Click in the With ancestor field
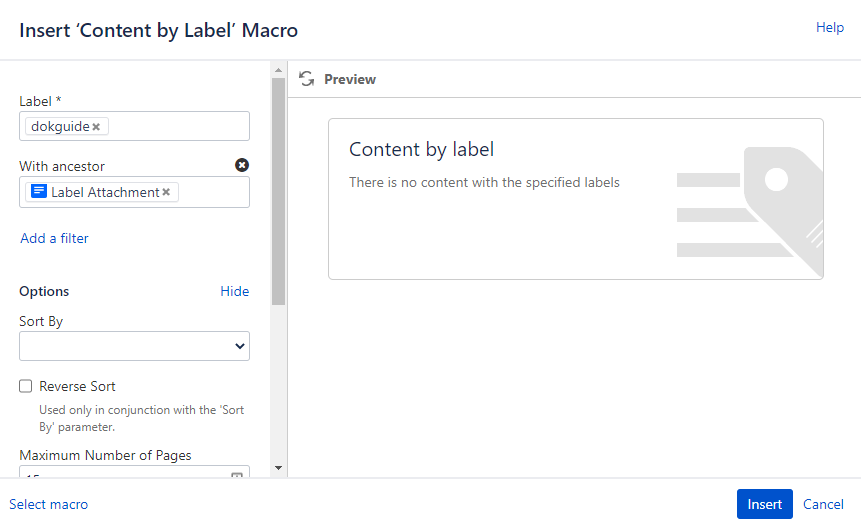Viewport: 861px width, 526px height. 213,192
